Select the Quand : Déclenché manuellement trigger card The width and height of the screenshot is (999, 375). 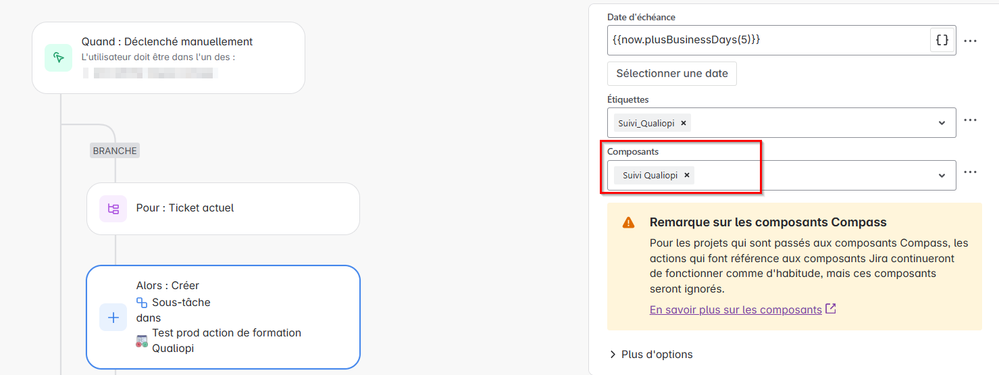tap(168, 58)
